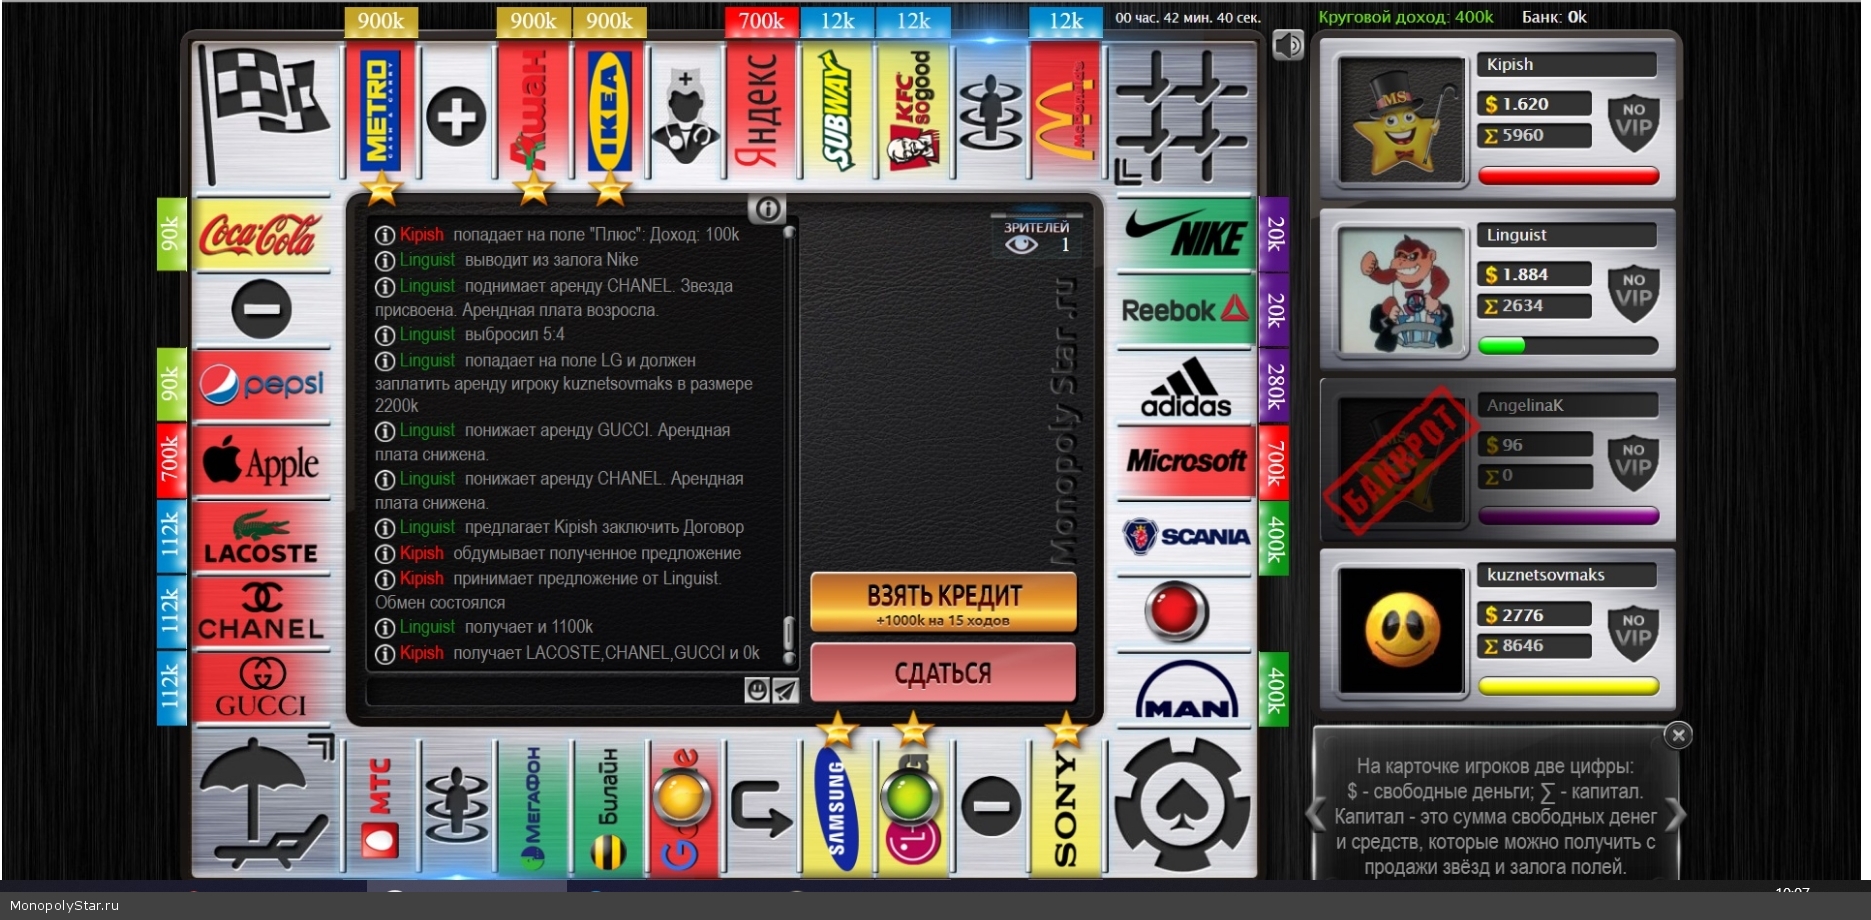Viewport: 1871px width, 920px height.
Task: Select the Apple board cell
Action: point(261,461)
